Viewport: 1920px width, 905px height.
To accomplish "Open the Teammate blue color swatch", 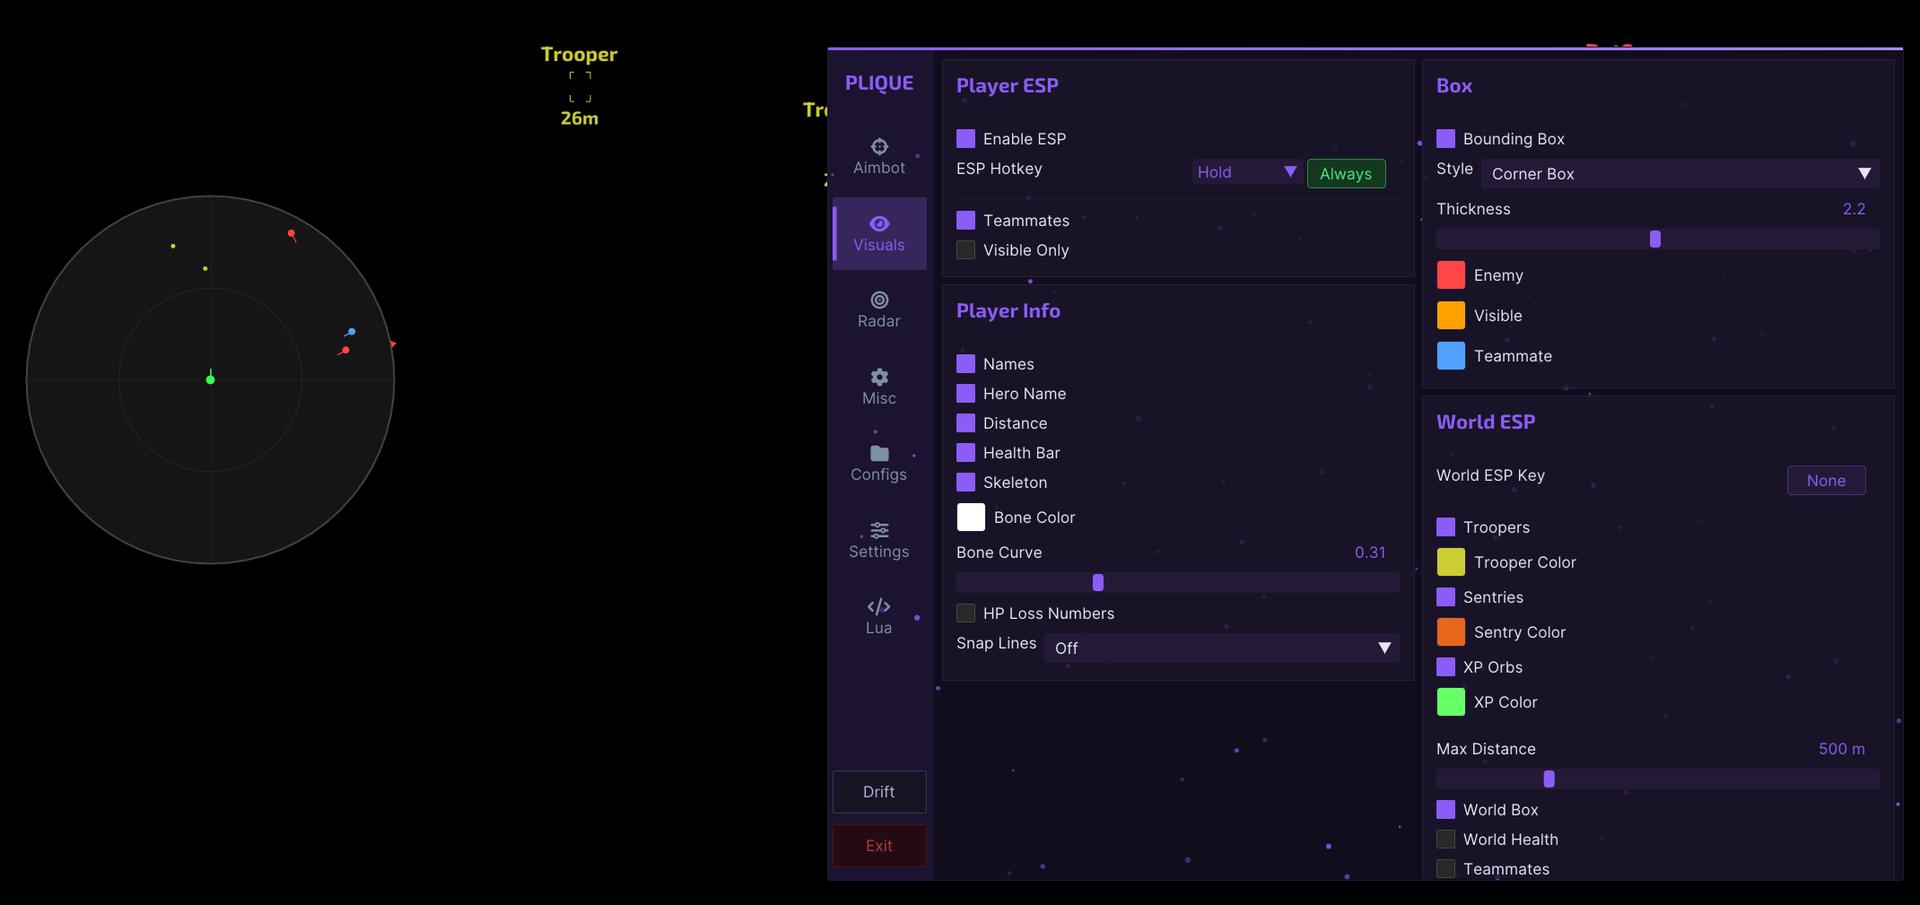I will (1451, 355).
